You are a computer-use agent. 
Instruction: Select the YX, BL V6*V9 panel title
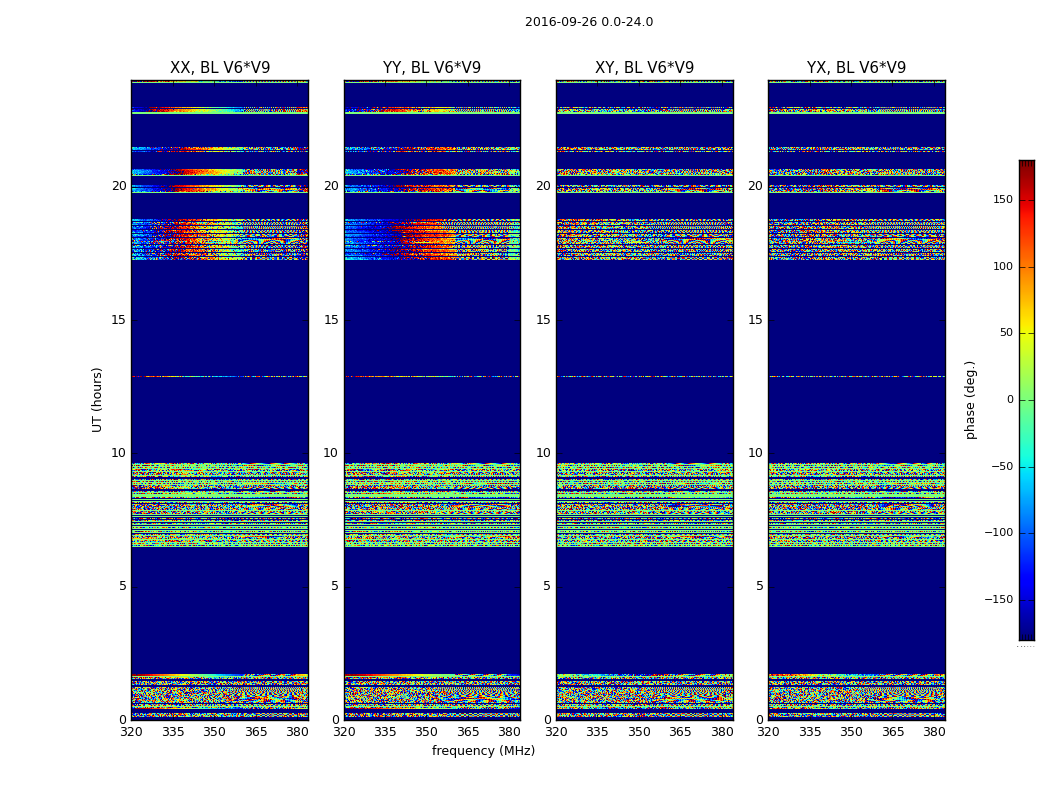856,68
